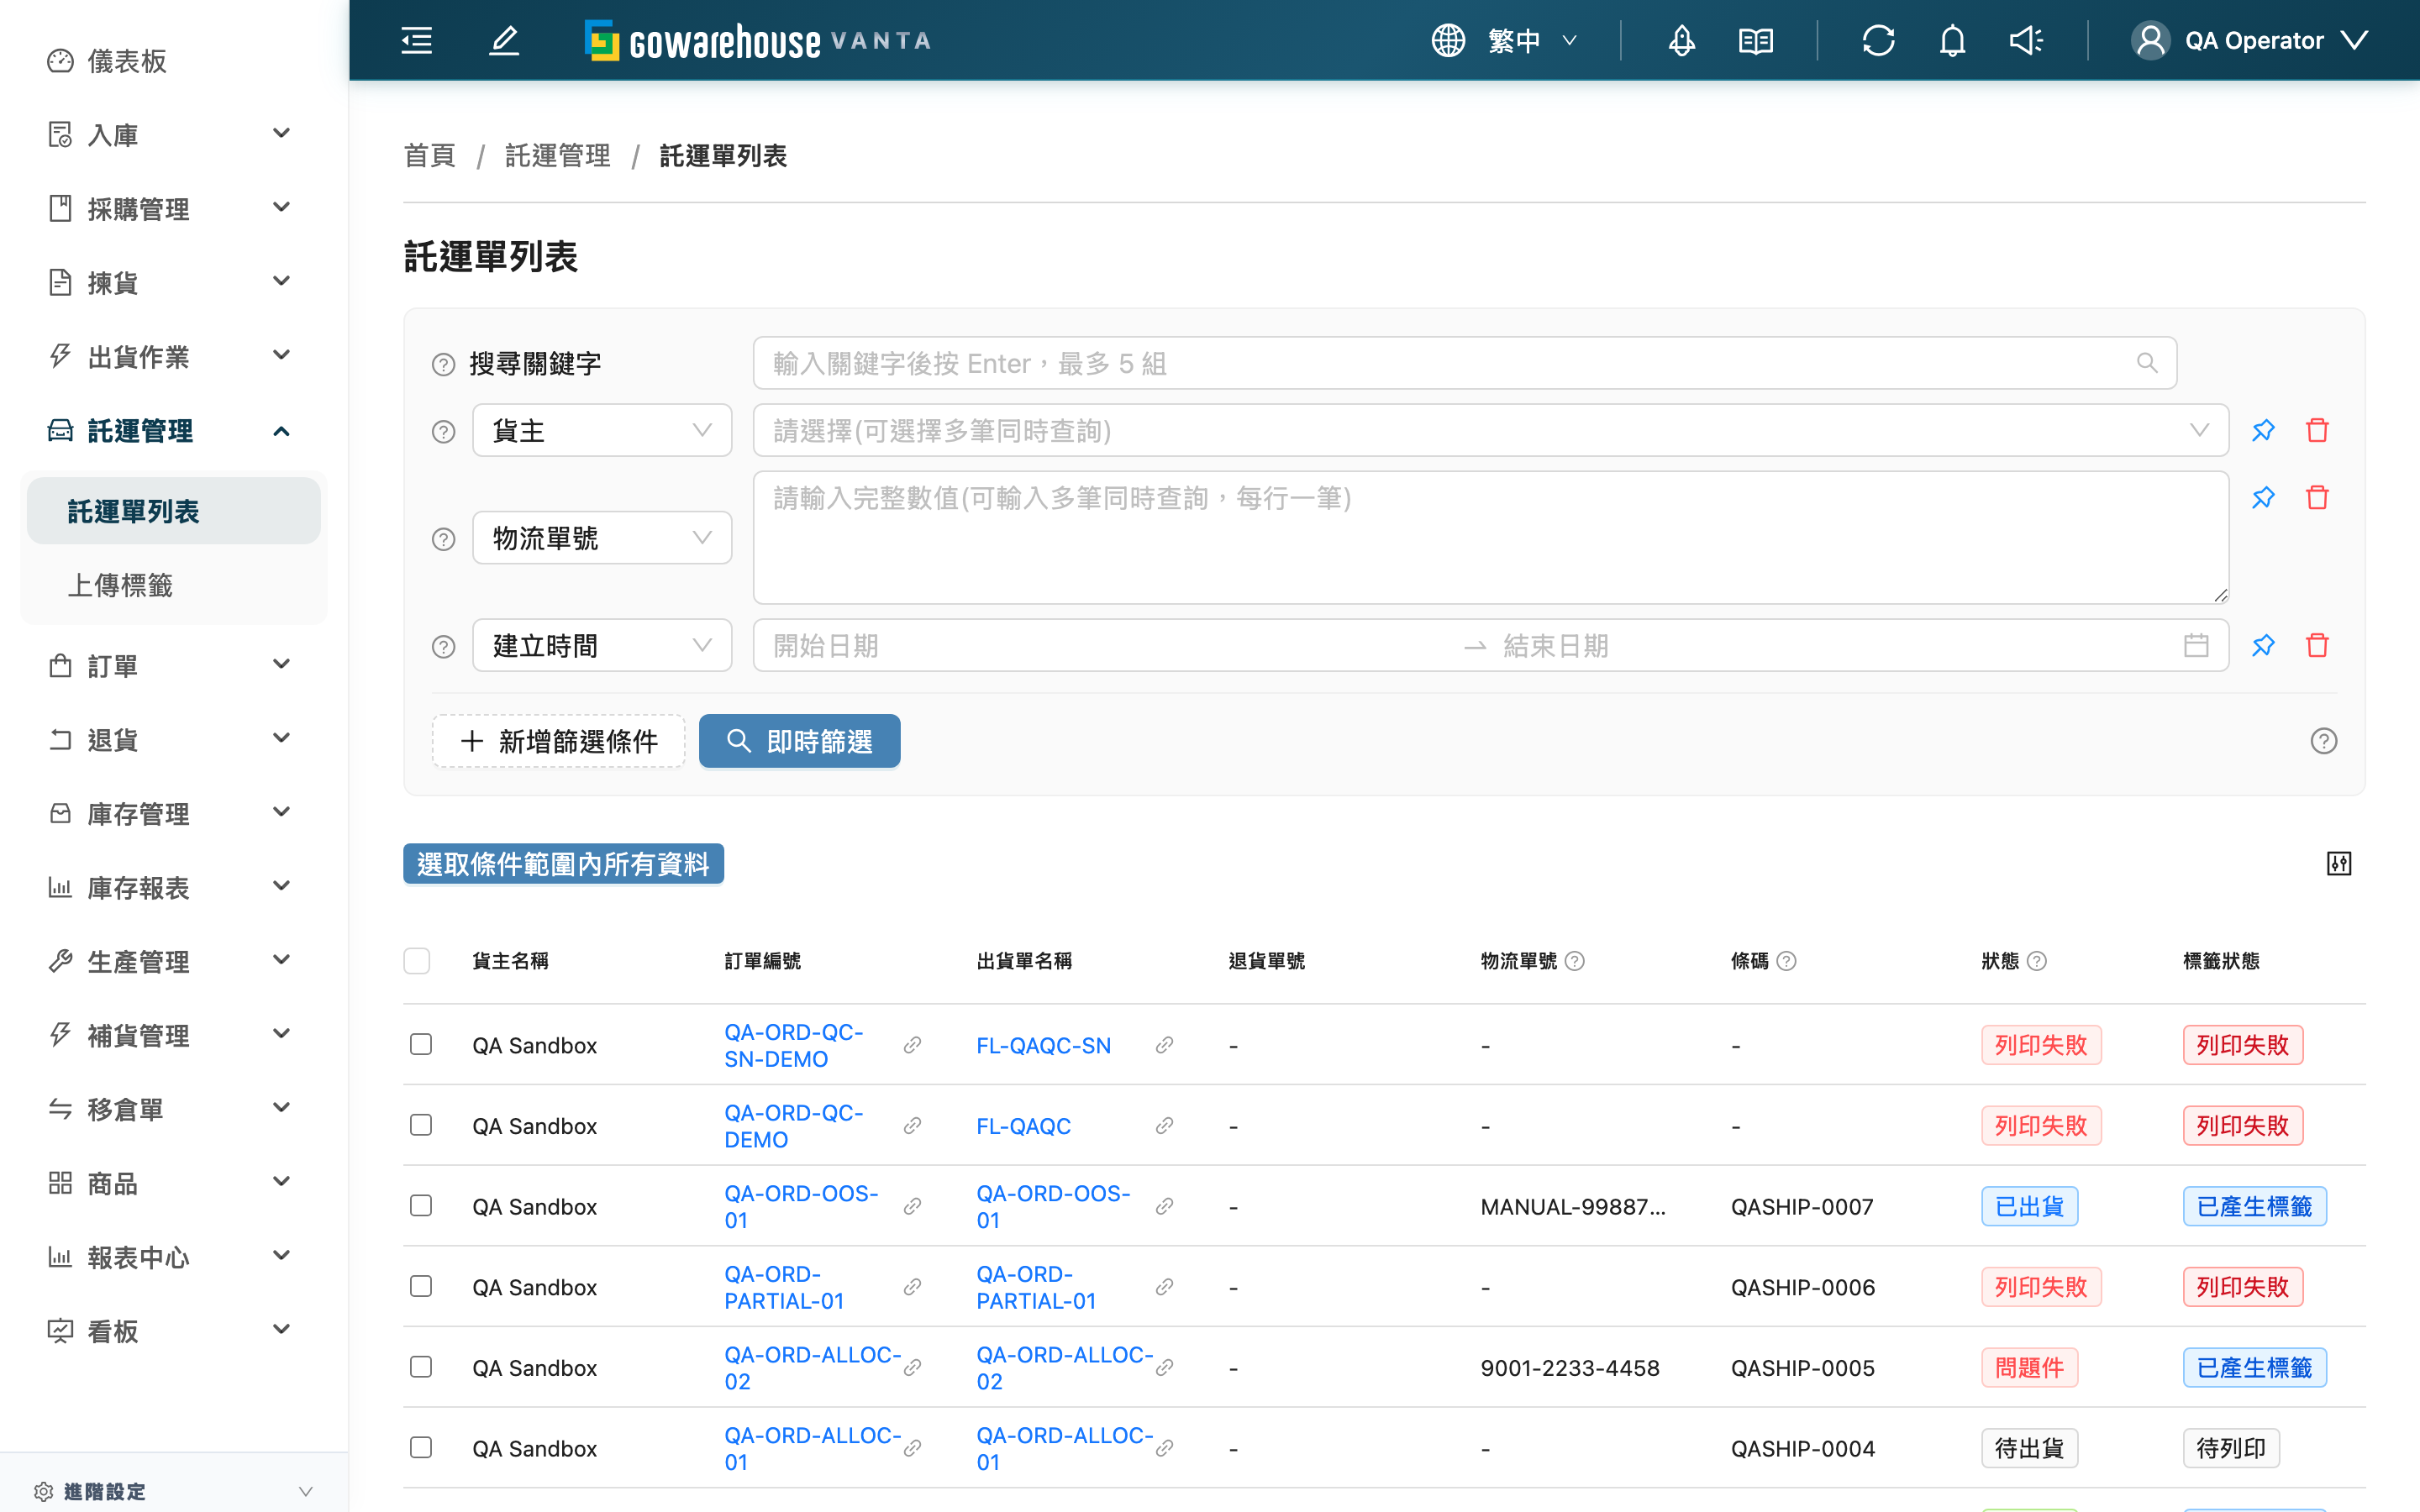The width and height of the screenshot is (2420, 1512).
Task: Check the QA-ORD-OOS-01 row checkbox
Action: coord(421,1205)
